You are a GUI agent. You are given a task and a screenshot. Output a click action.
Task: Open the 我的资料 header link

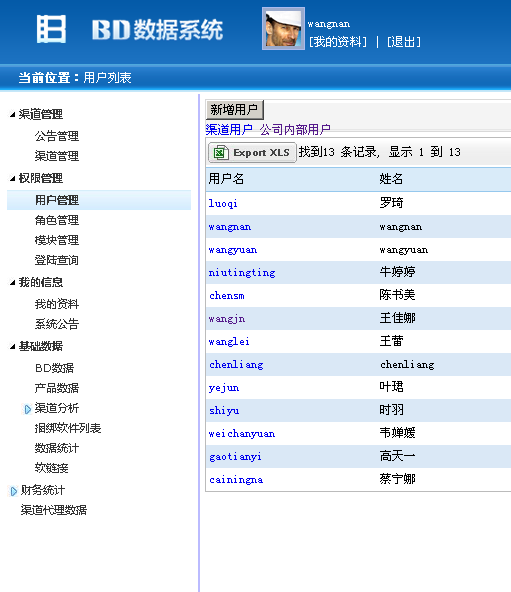pyautogui.click(x=338, y=42)
